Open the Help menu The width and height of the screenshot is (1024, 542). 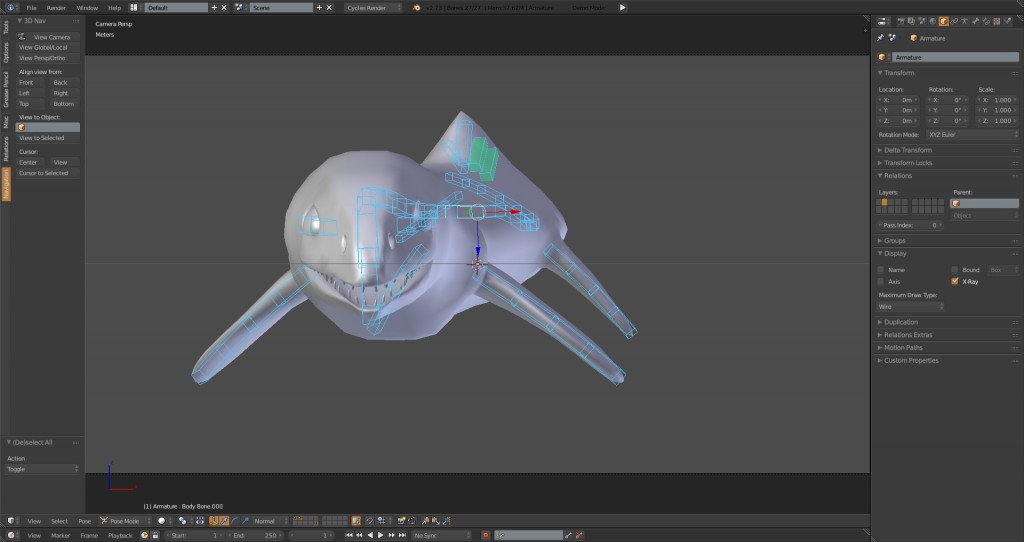[114, 8]
